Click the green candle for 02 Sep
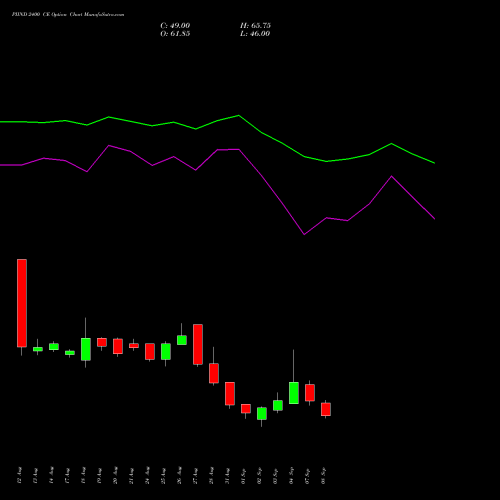The height and width of the screenshot is (500, 500). pos(262,414)
